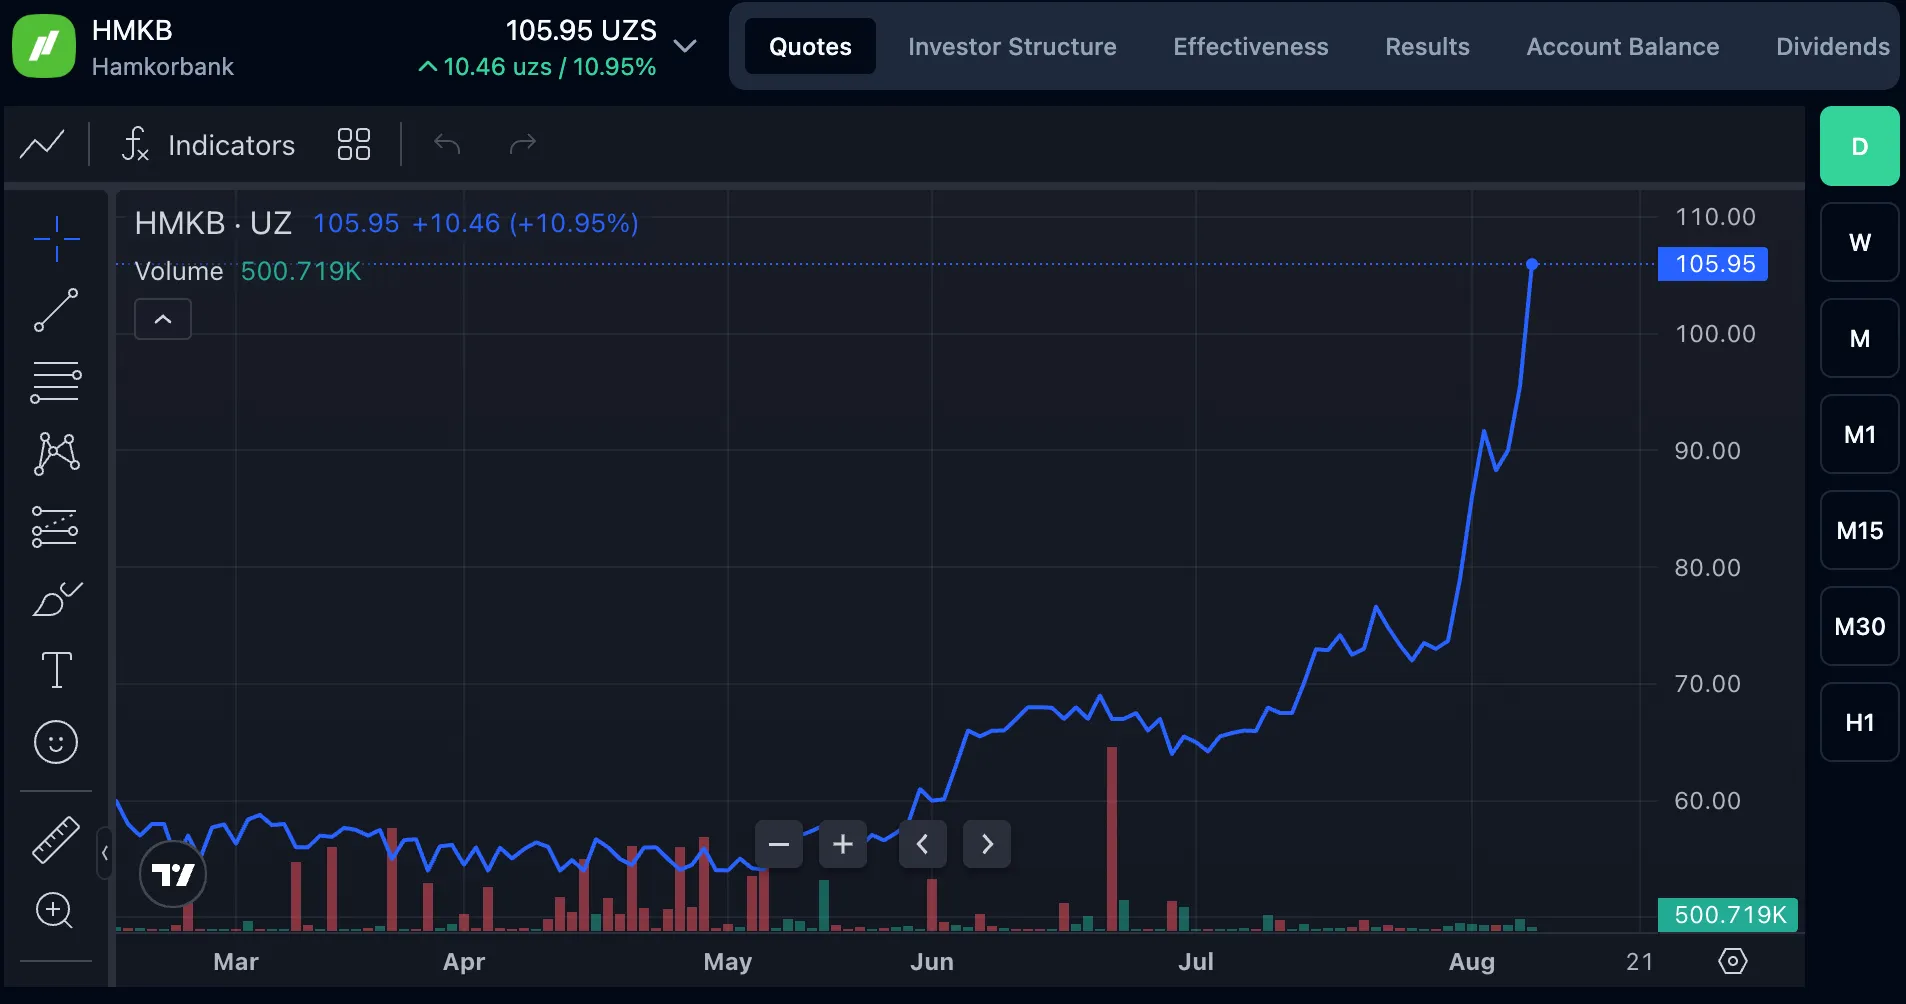Switch to the Dividends tab
1906x1004 pixels.
pyautogui.click(x=1832, y=46)
